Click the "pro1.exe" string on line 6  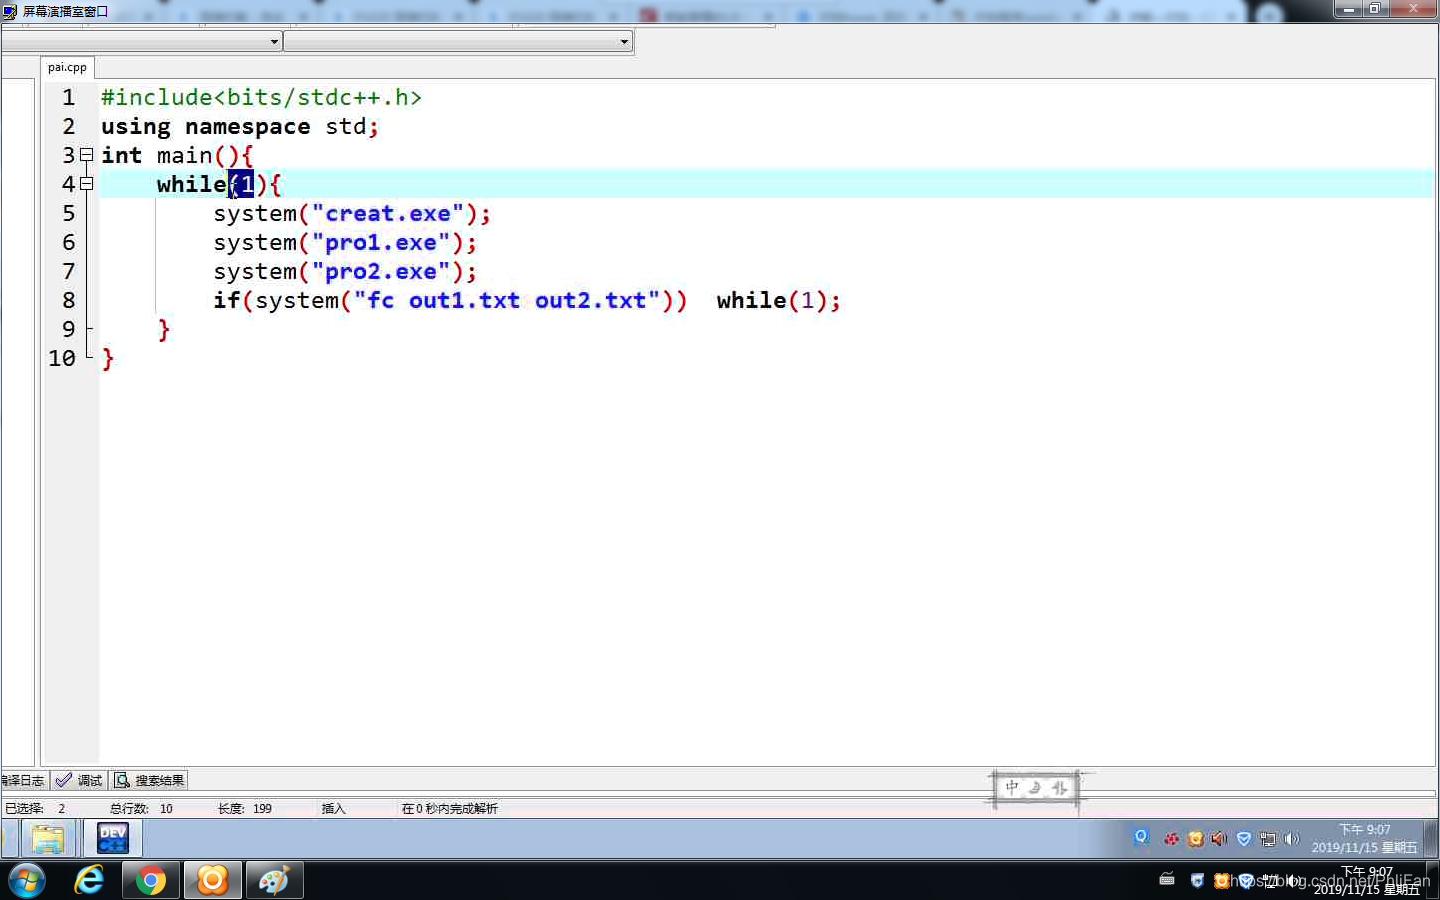point(381,242)
